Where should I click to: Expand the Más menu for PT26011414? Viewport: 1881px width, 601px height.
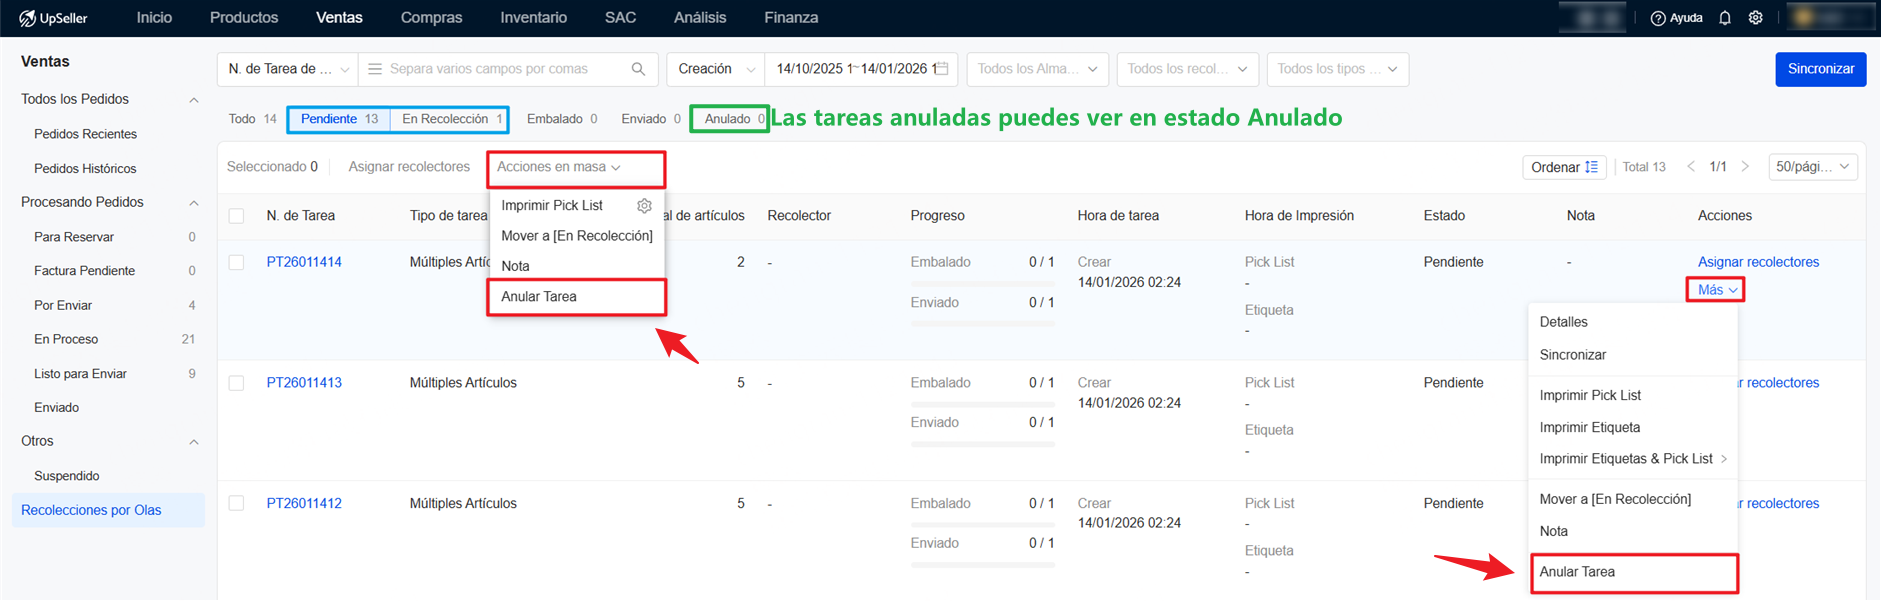click(1716, 290)
